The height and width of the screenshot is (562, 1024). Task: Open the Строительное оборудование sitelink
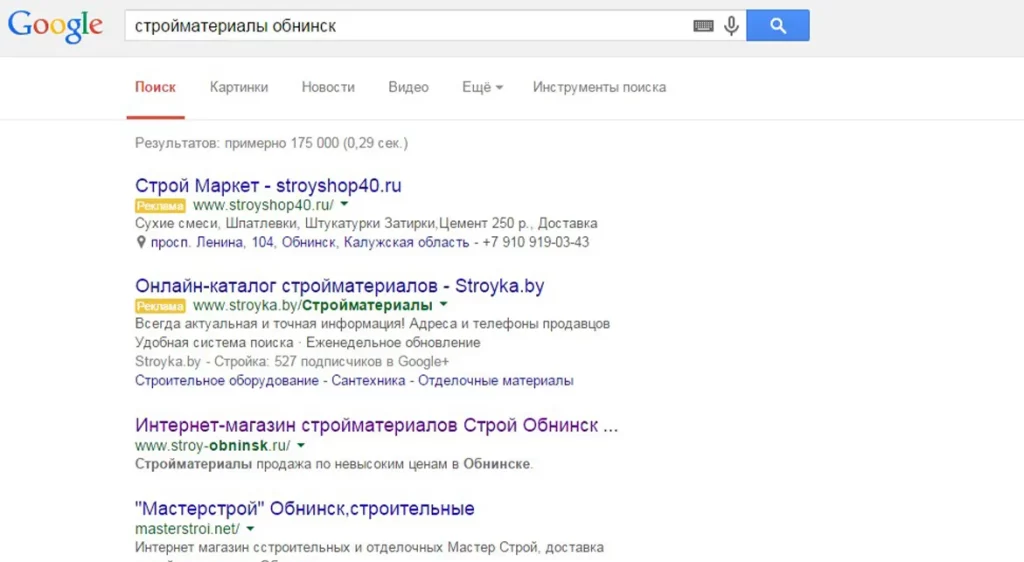227,381
